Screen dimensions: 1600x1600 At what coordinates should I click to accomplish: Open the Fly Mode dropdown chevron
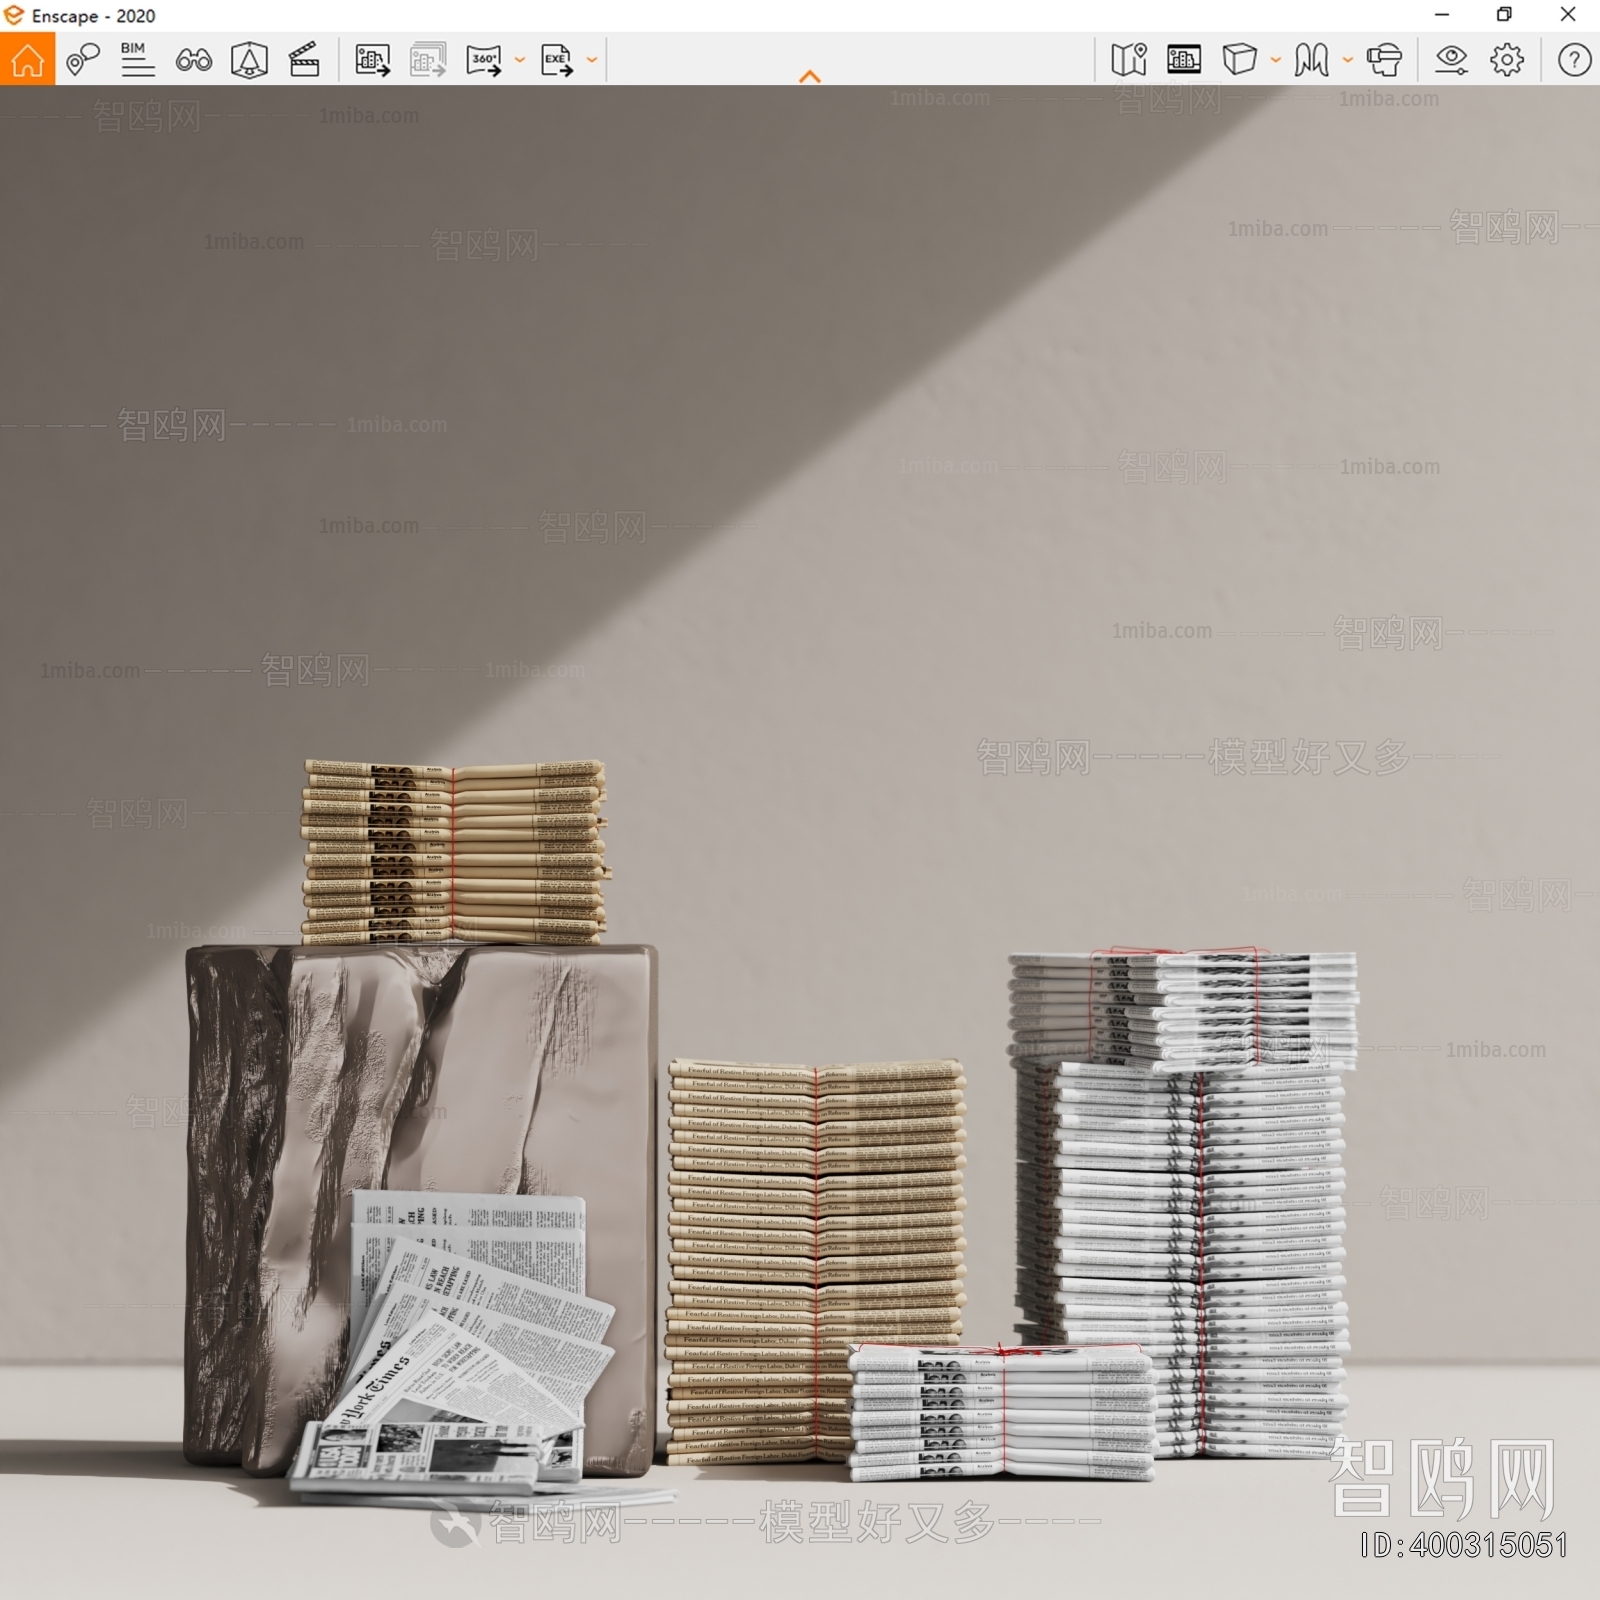tap(1347, 62)
